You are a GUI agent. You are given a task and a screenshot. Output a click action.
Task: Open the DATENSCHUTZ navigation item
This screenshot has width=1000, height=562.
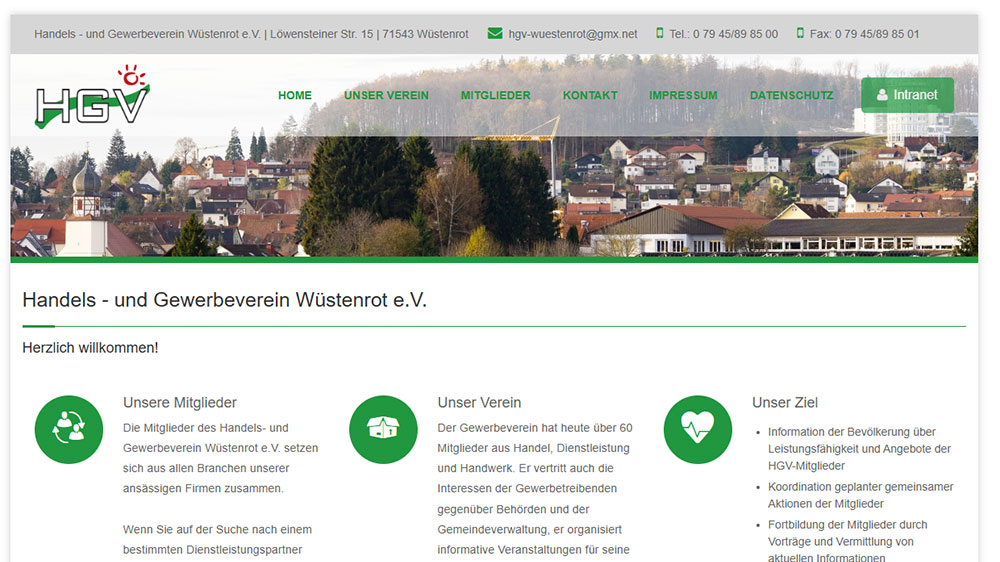[791, 96]
